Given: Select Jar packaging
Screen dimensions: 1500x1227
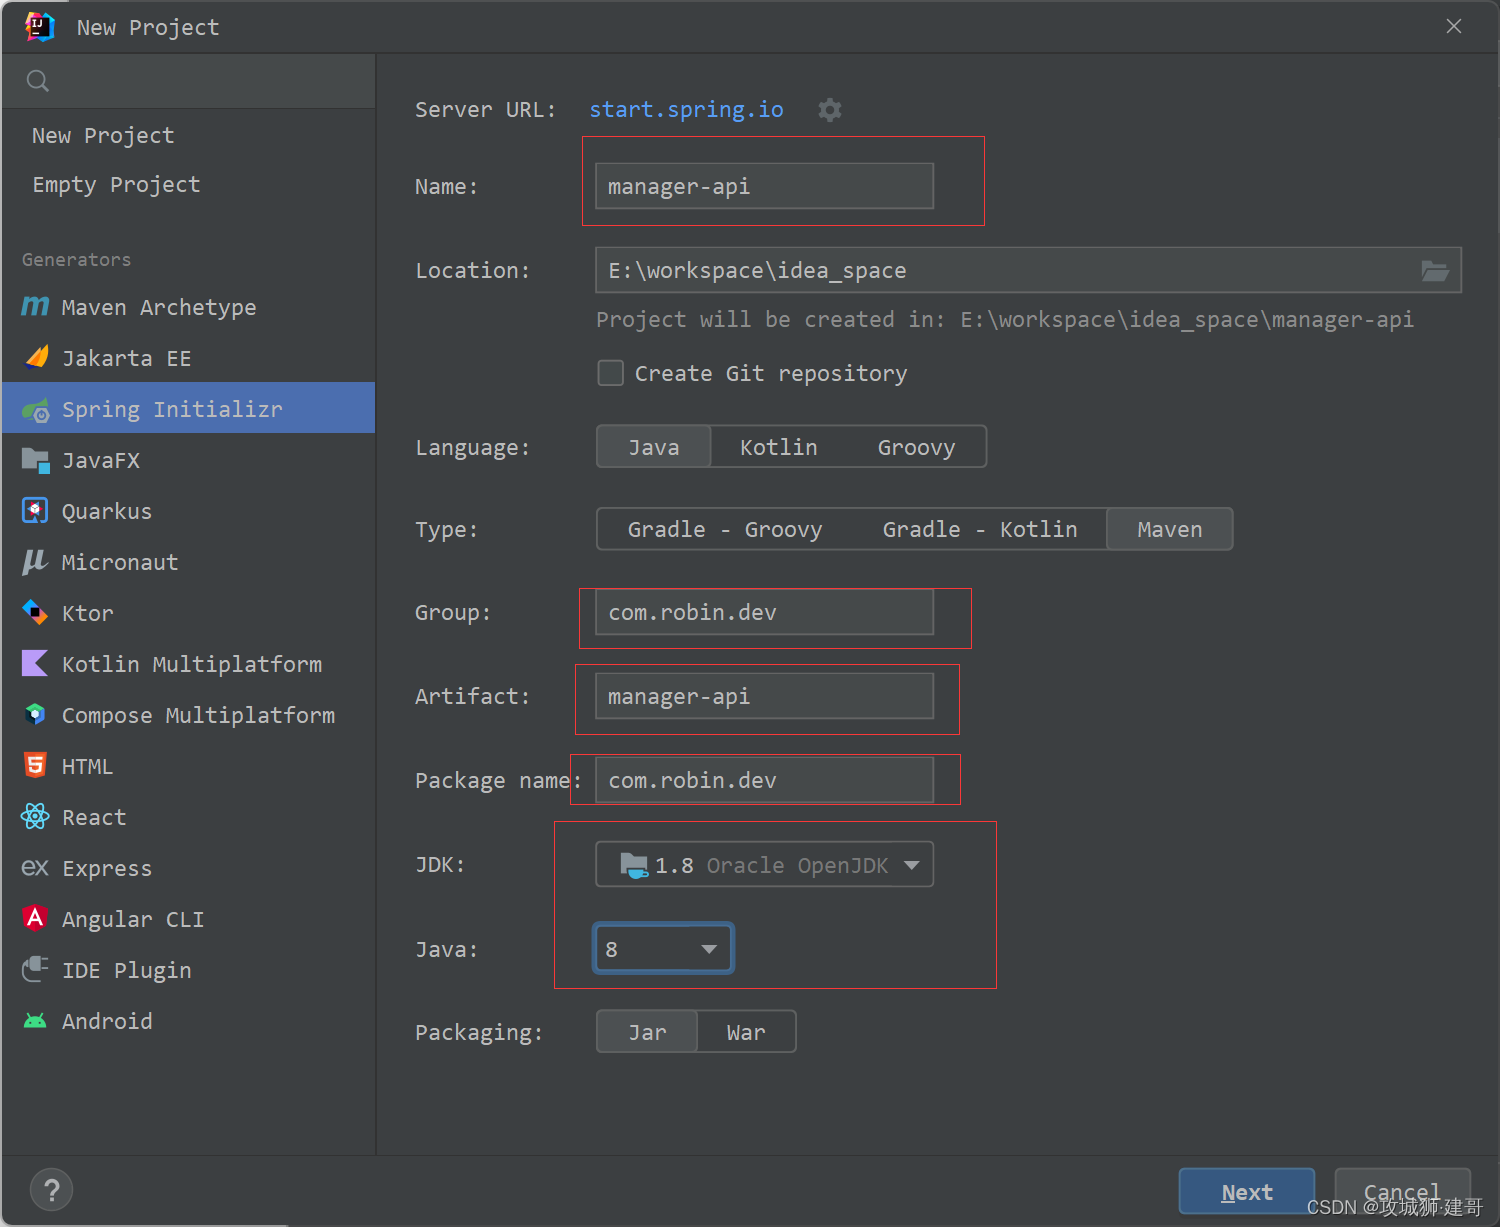Looking at the screenshot, I should pos(647,1032).
